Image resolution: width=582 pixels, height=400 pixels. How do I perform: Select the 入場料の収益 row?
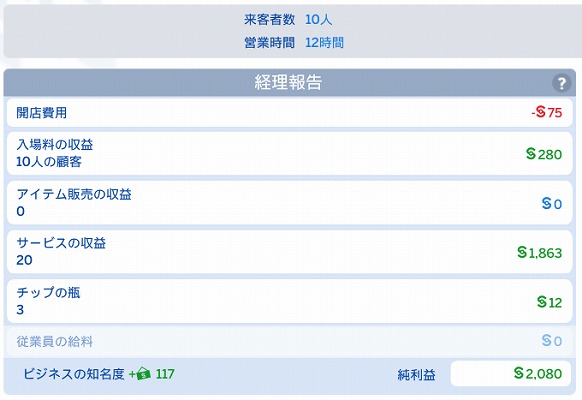(x=290, y=153)
